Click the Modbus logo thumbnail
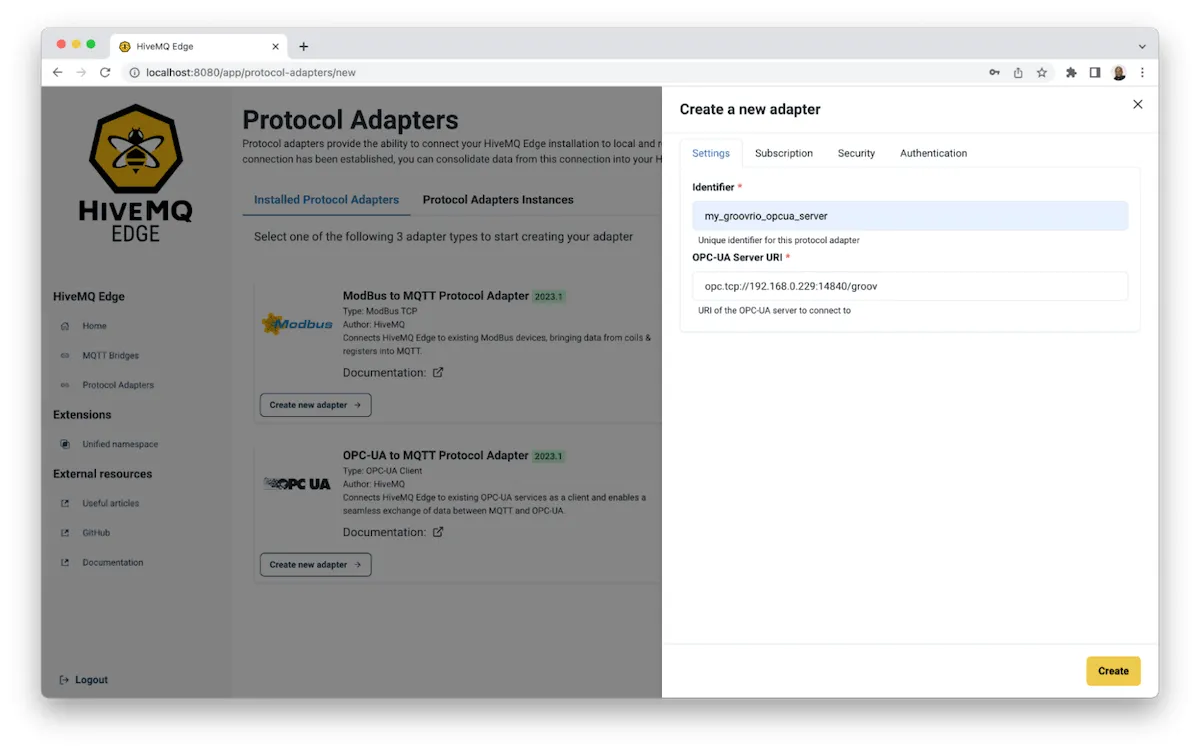This screenshot has width=1200, height=753. pos(297,324)
